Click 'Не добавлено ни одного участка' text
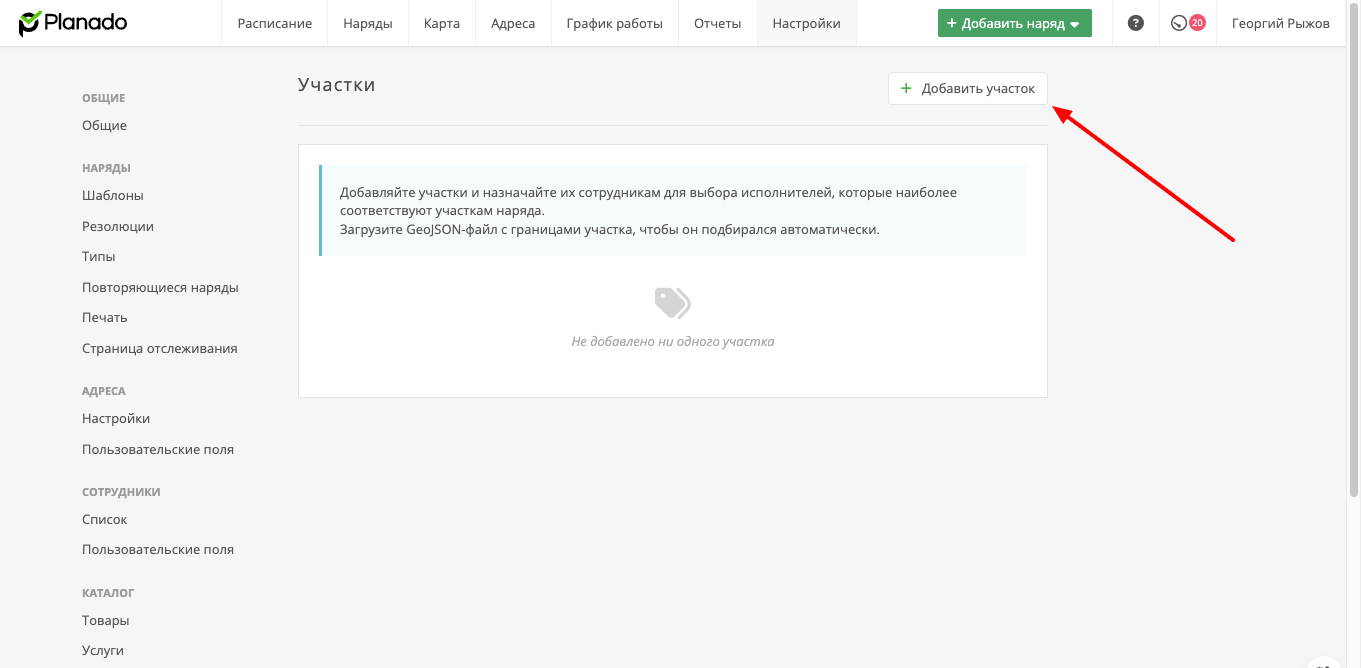Image resolution: width=1361 pixels, height=668 pixels. (673, 342)
